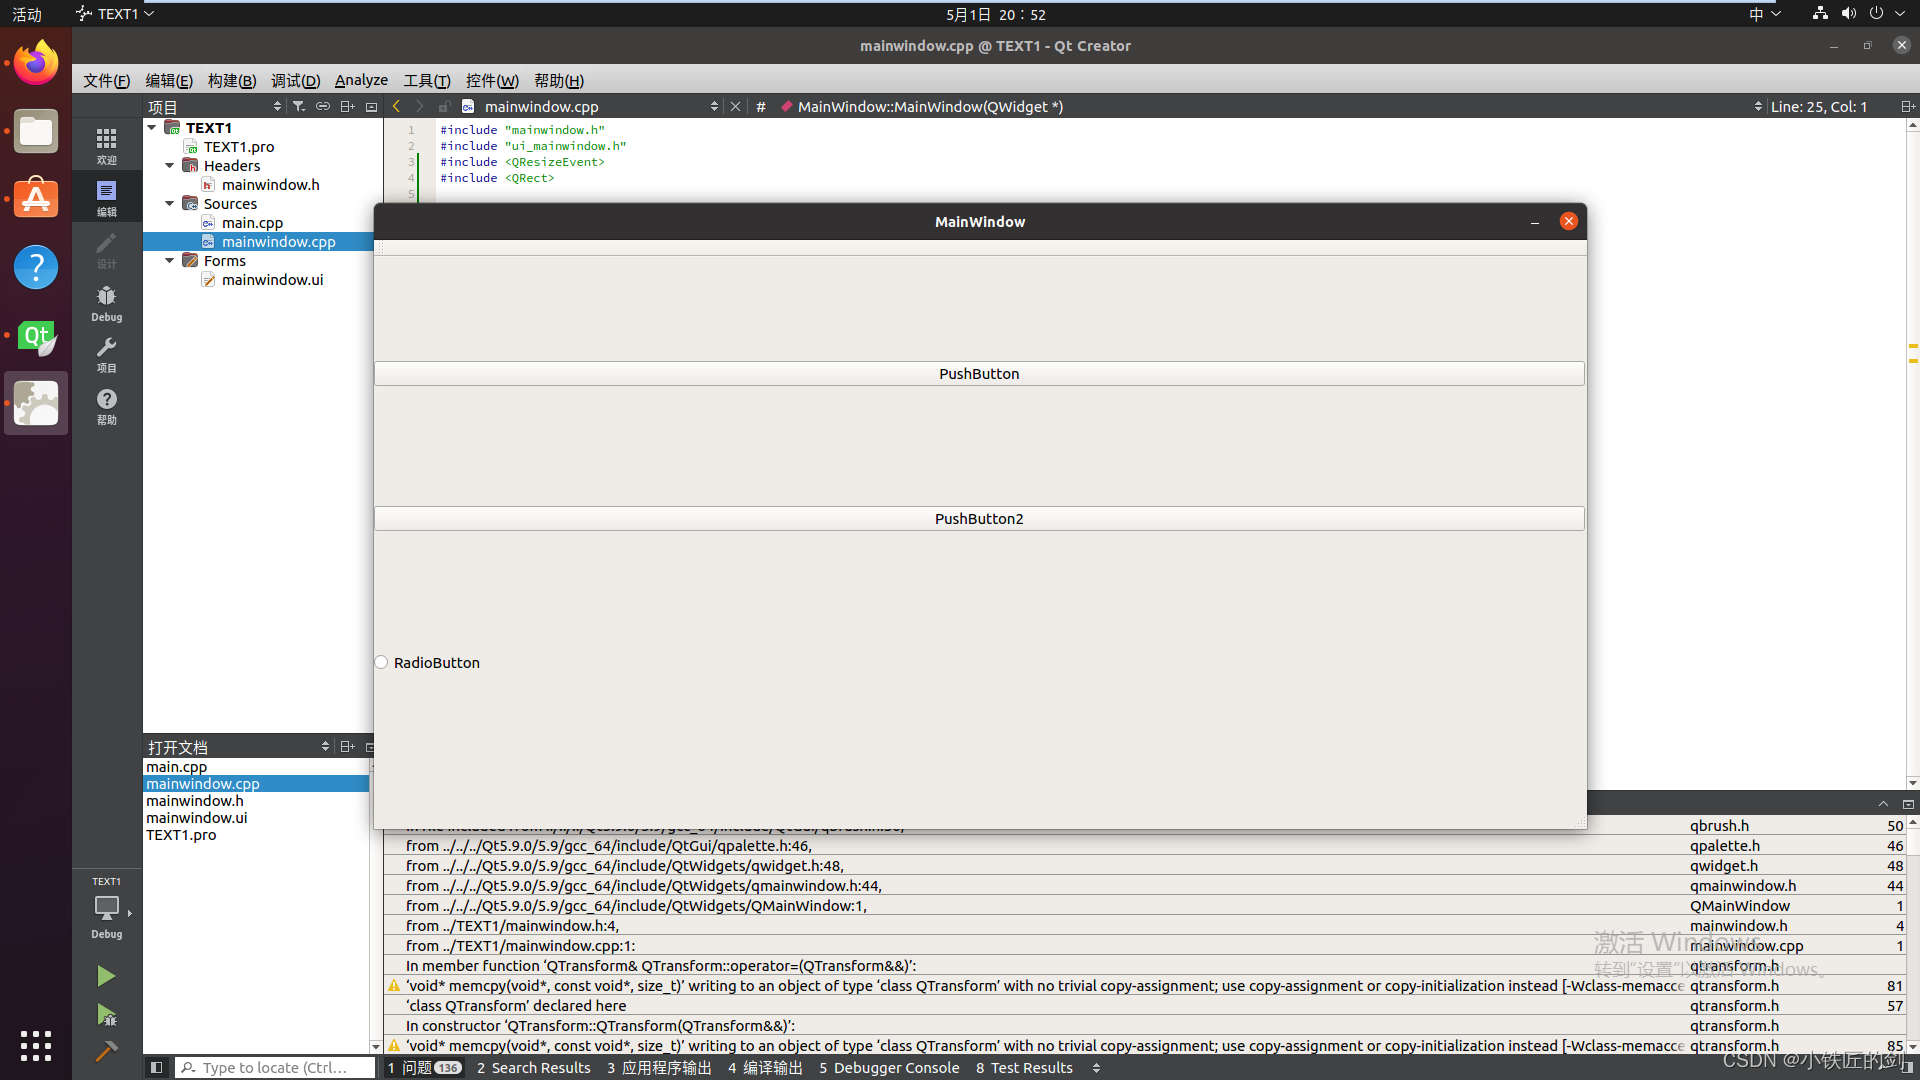1920x1080 pixels.
Task: Open the Analyze menu in menu bar
Action: coord(360,80)
